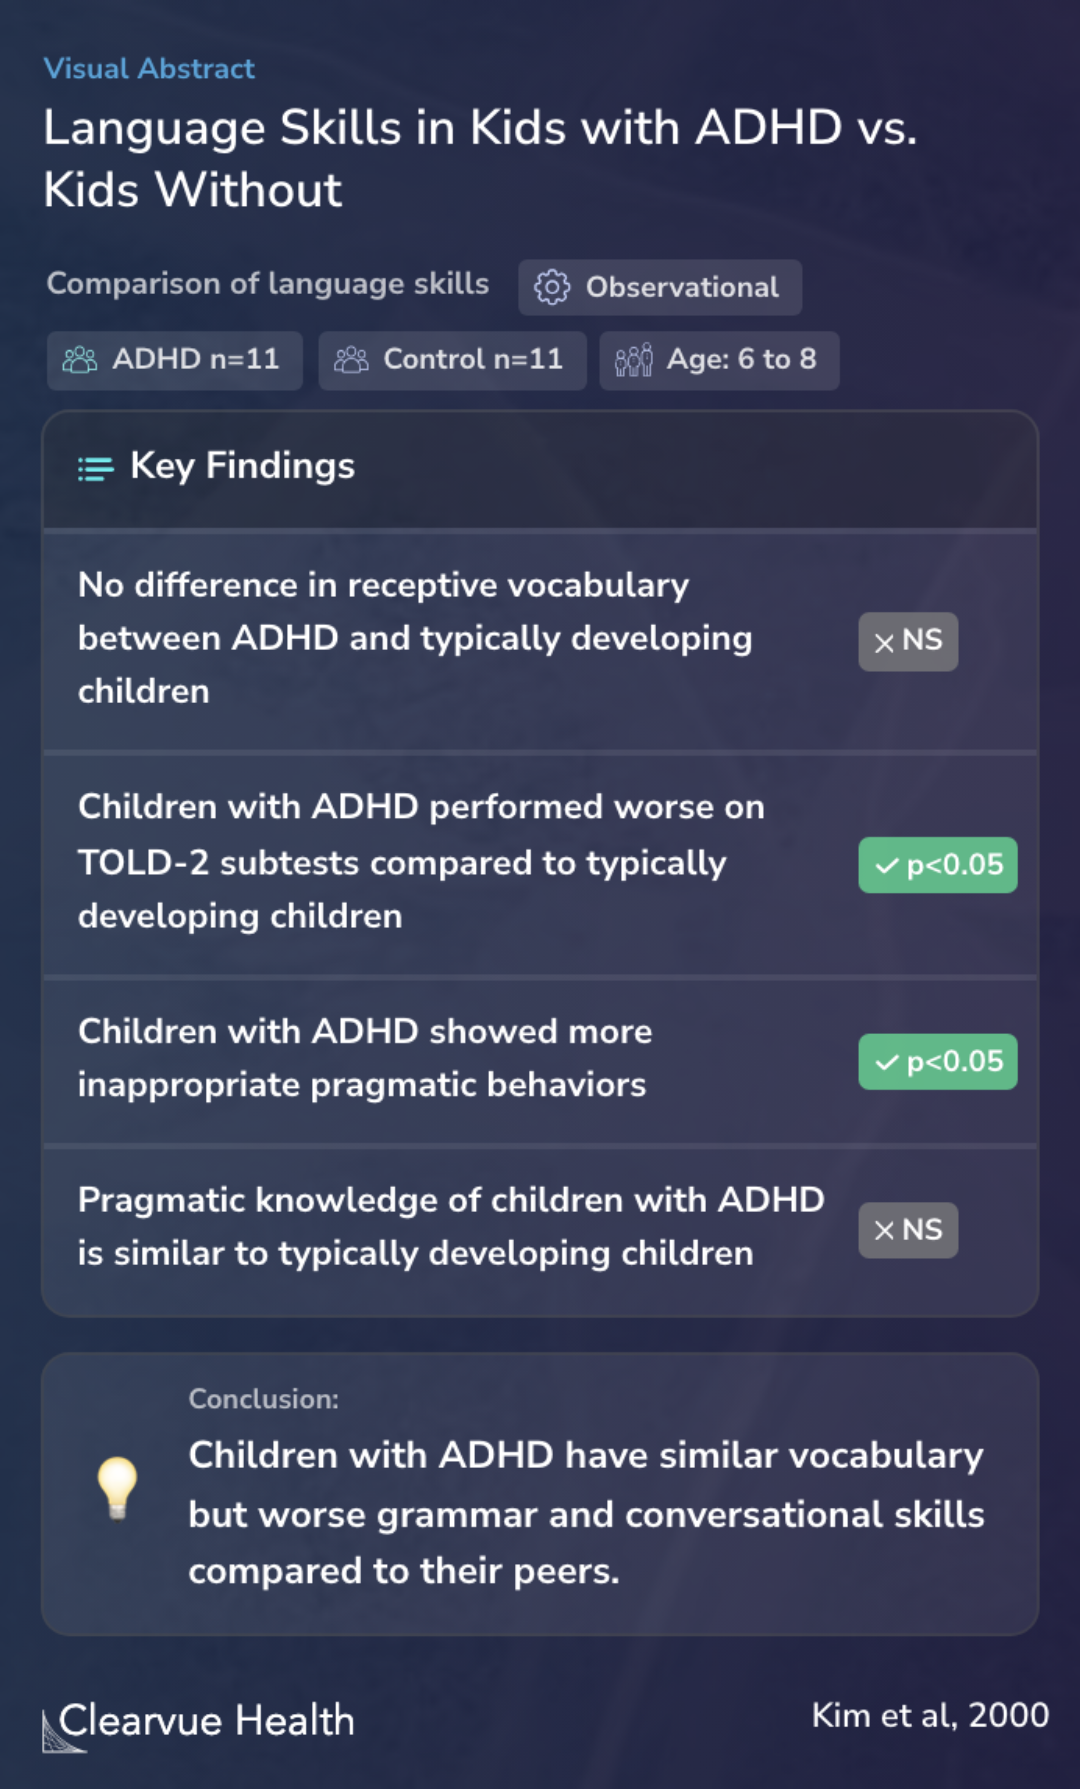This screenshot has width=1080, height=1789.
Task: Click the family icon next to Age: 6 to 8
Action: pos(633,360)
